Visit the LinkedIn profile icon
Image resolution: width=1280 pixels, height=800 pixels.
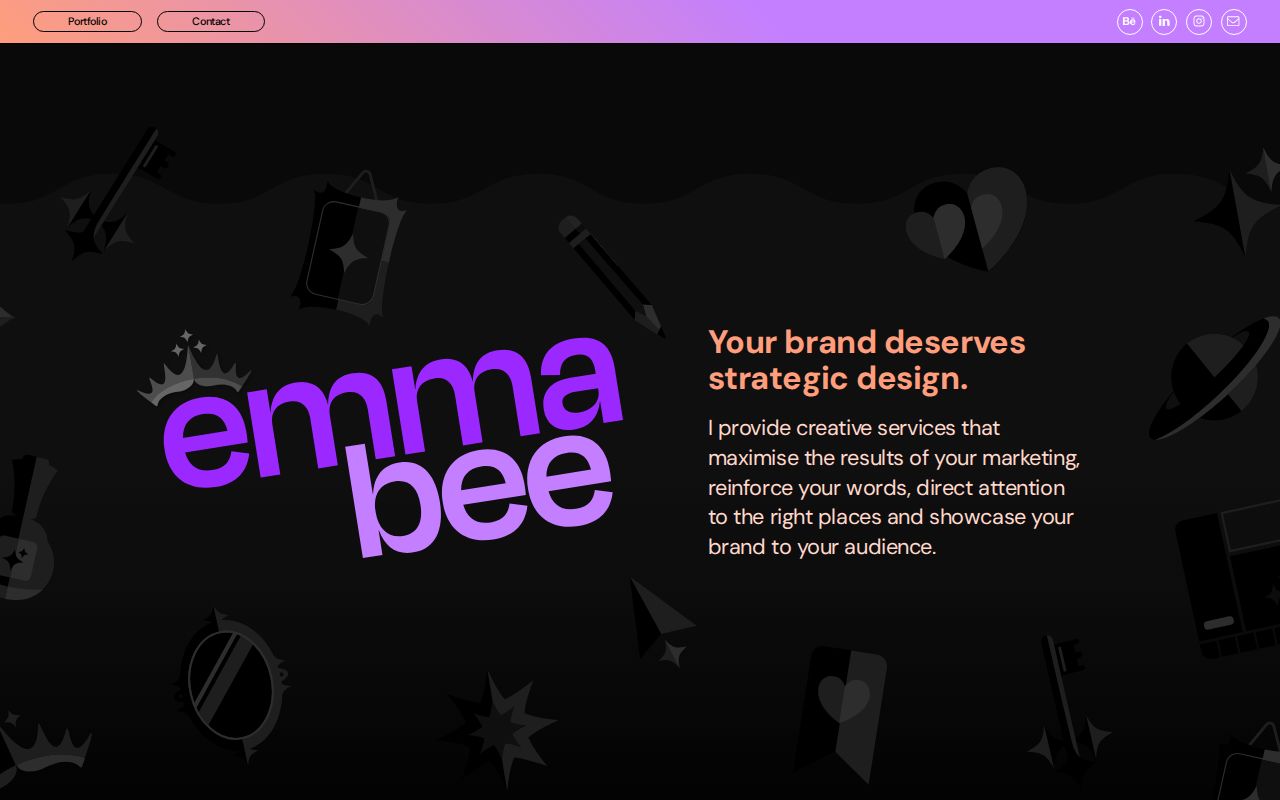[1164, 21]
